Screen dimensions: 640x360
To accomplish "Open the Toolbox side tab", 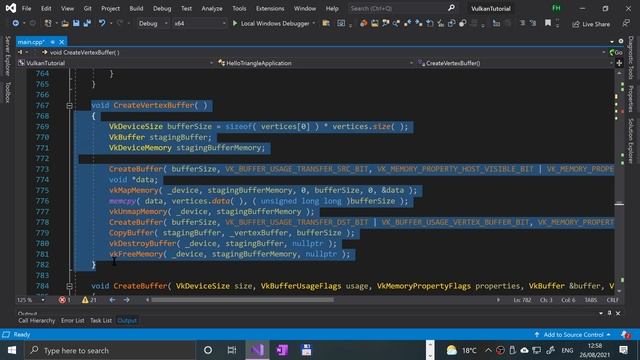I will point(7,92).
